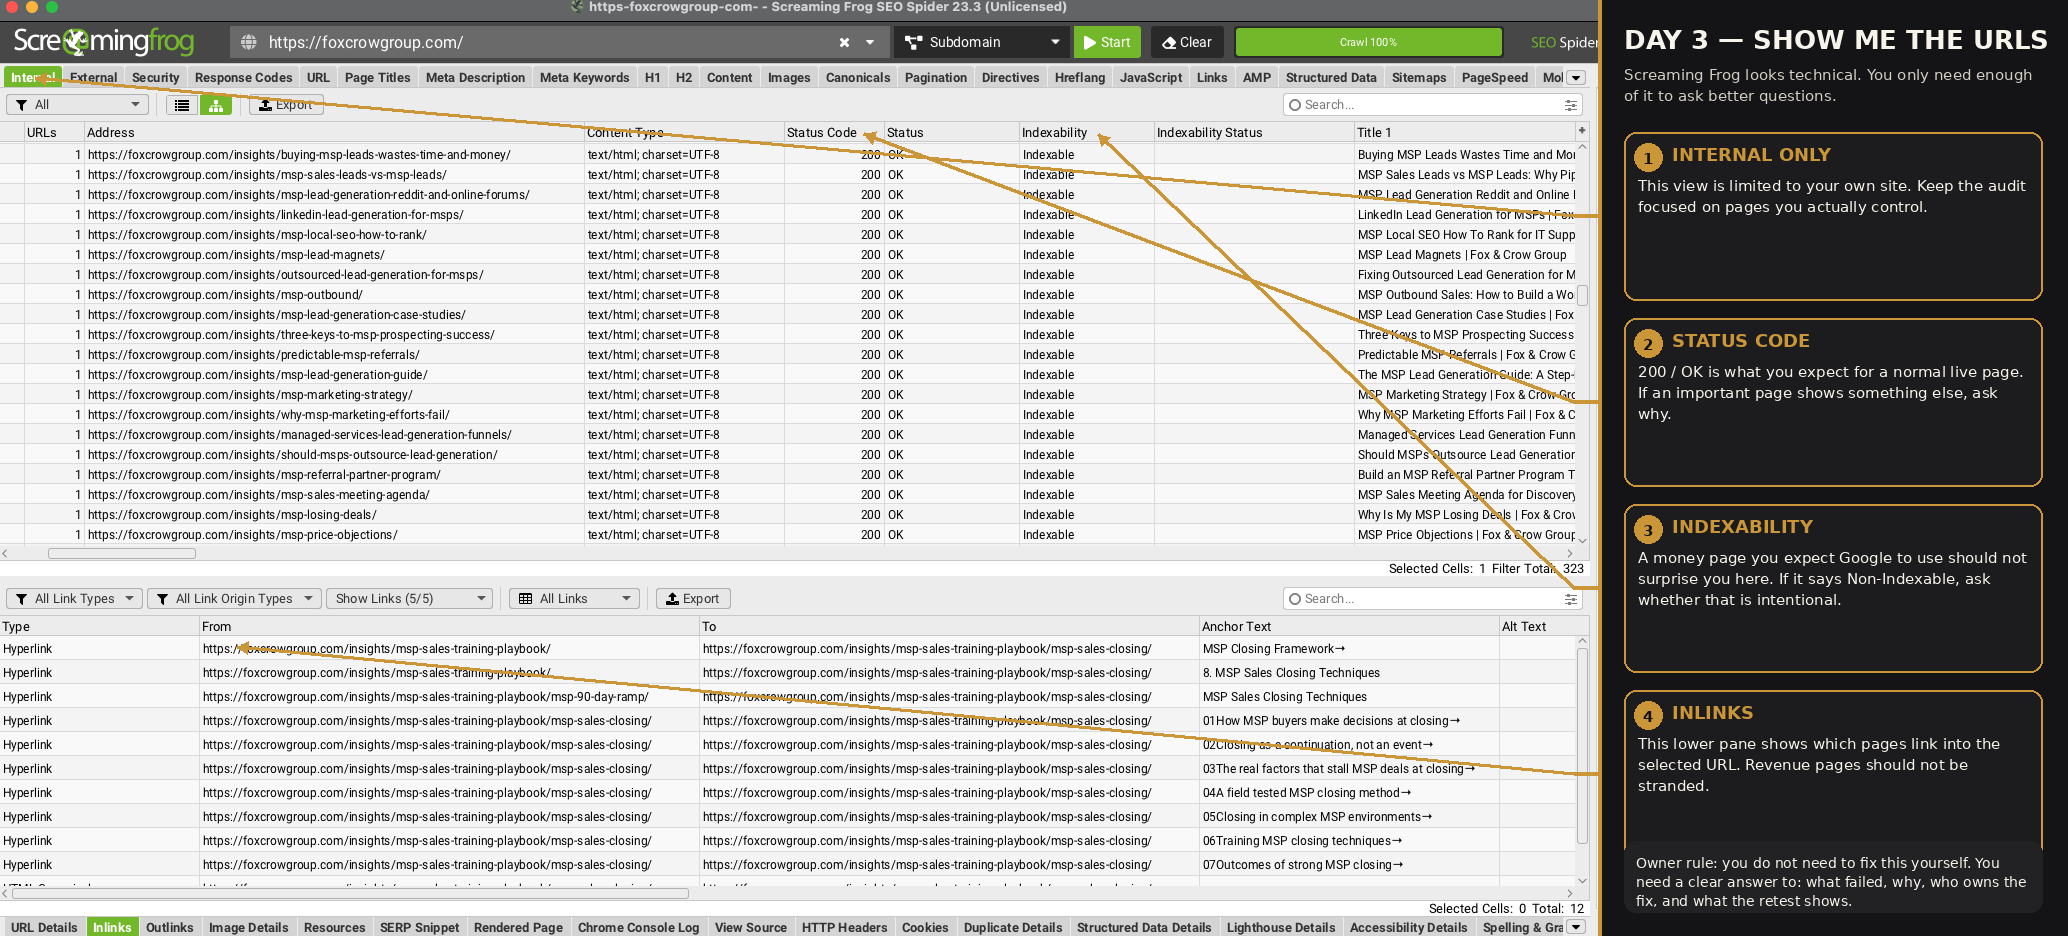Open the Subdomain crawl mode dropdown
2068x936 pixels.
[x=982, y=42]
